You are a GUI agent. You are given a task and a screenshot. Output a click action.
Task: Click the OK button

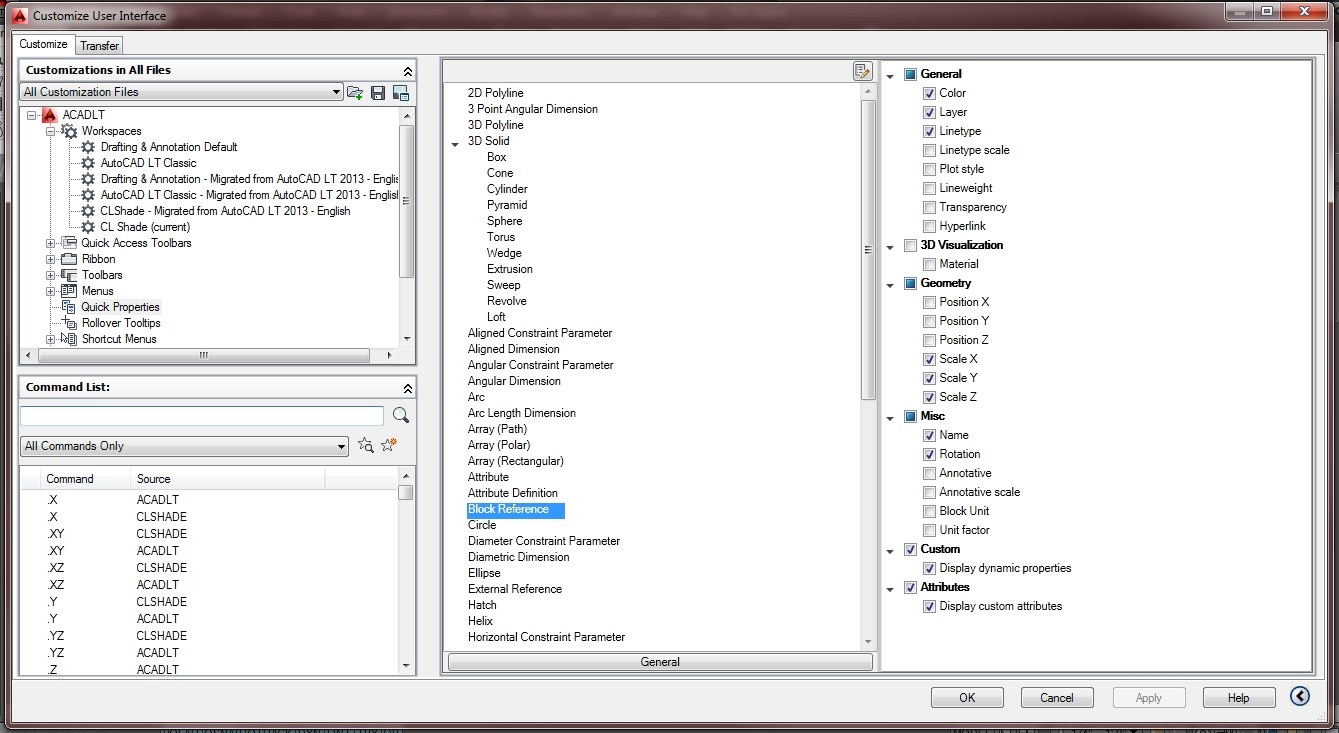(x=967, y=698)
